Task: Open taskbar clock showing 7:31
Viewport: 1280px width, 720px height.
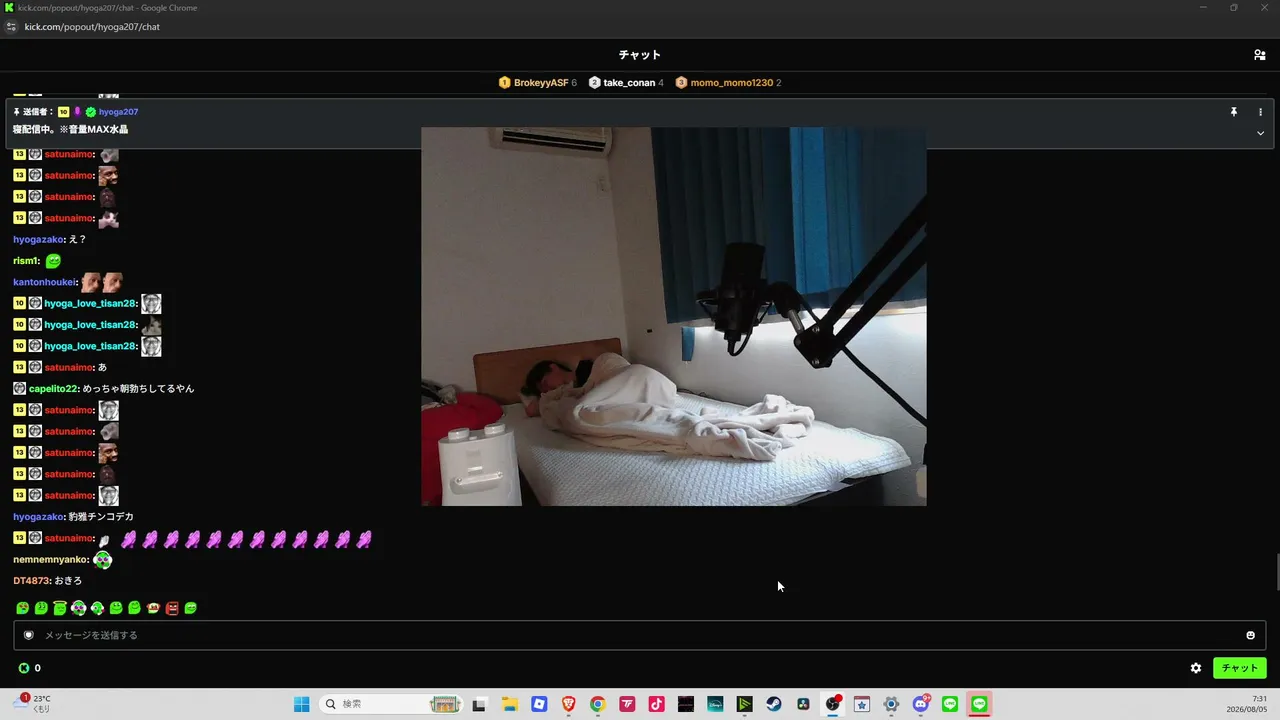Action: 1246,704
